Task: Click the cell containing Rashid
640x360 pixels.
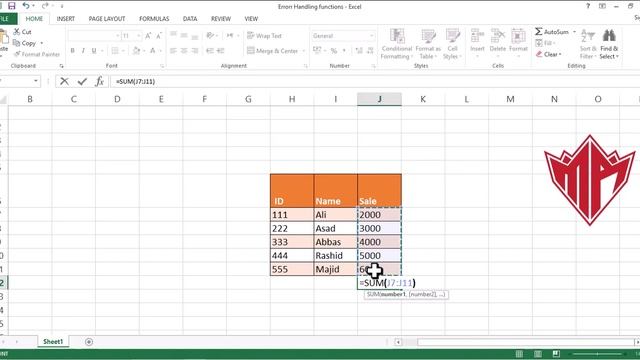Action: tap(336, 256)
